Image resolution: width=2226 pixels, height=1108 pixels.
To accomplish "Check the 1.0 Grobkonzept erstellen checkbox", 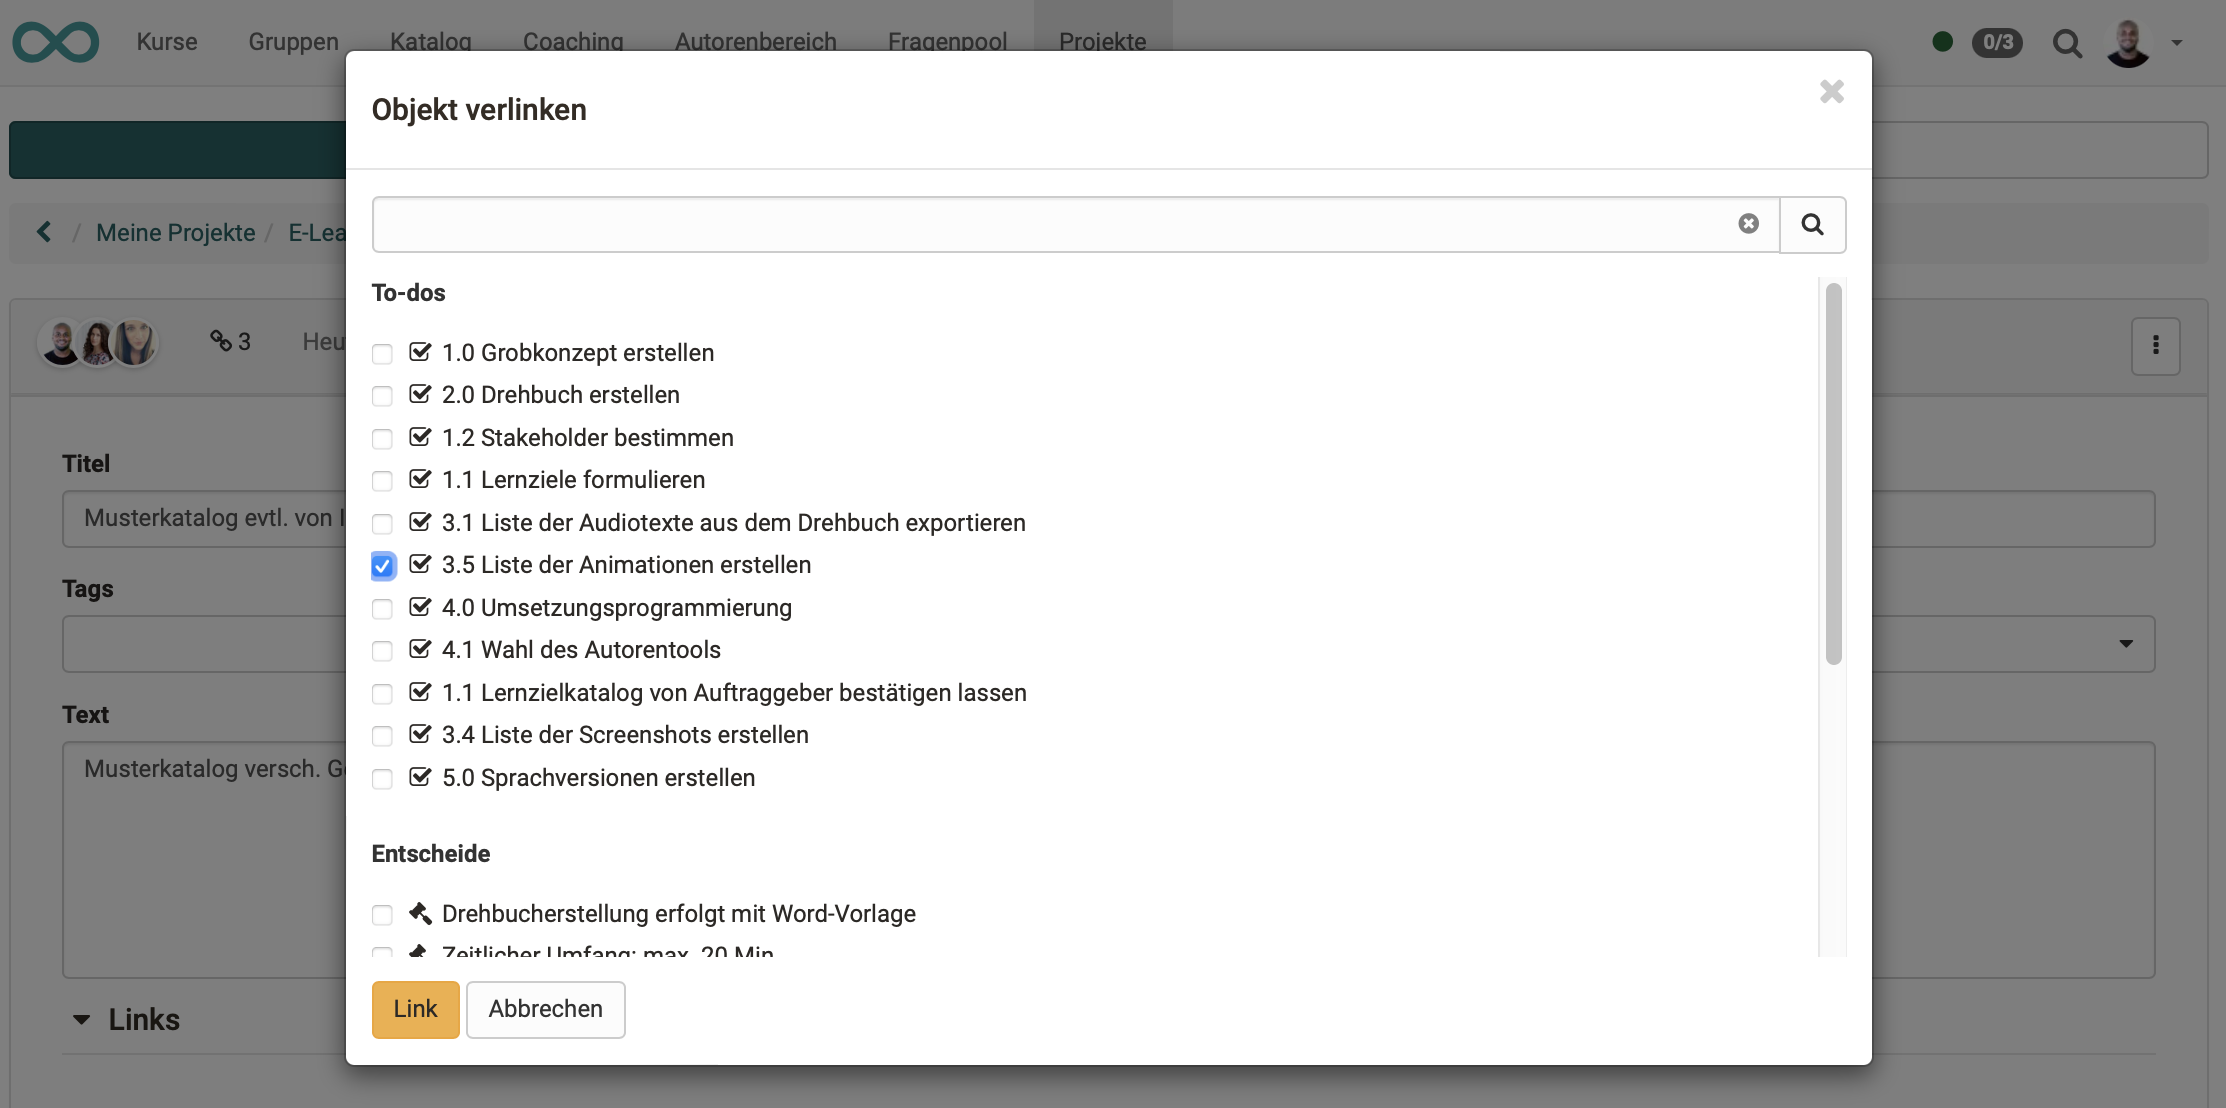I will [382, 354].
